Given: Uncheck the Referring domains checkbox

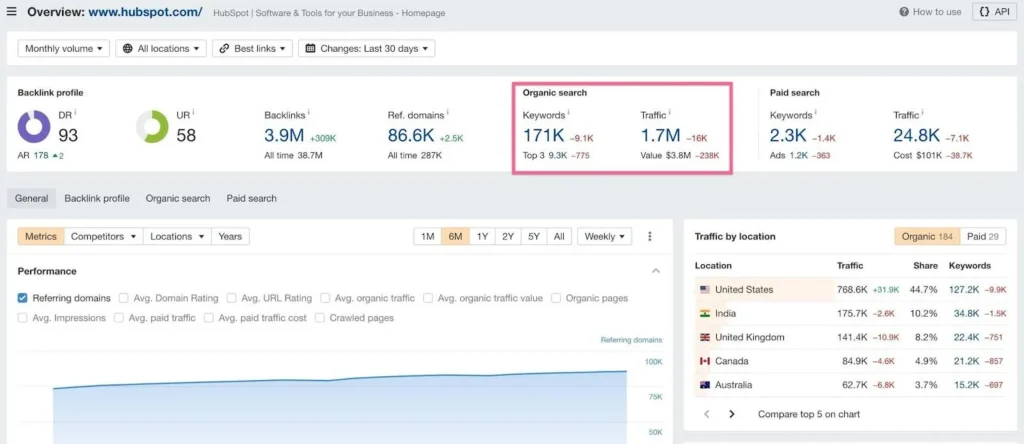Looking at the screenshot, I should tap(23, 298).
